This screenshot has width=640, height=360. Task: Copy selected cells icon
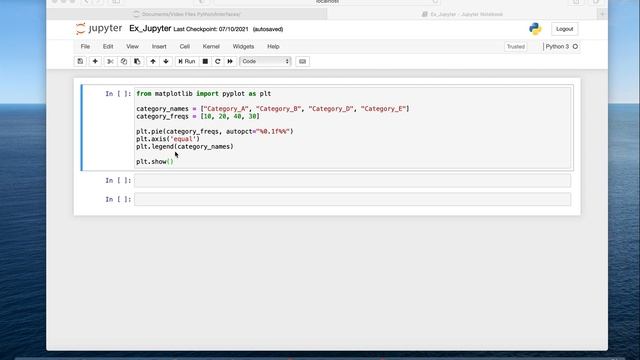pos(124,61)
